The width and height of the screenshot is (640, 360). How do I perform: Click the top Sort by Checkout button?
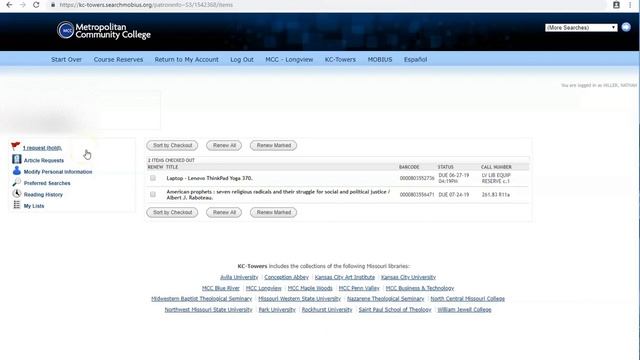pos(172,145)
